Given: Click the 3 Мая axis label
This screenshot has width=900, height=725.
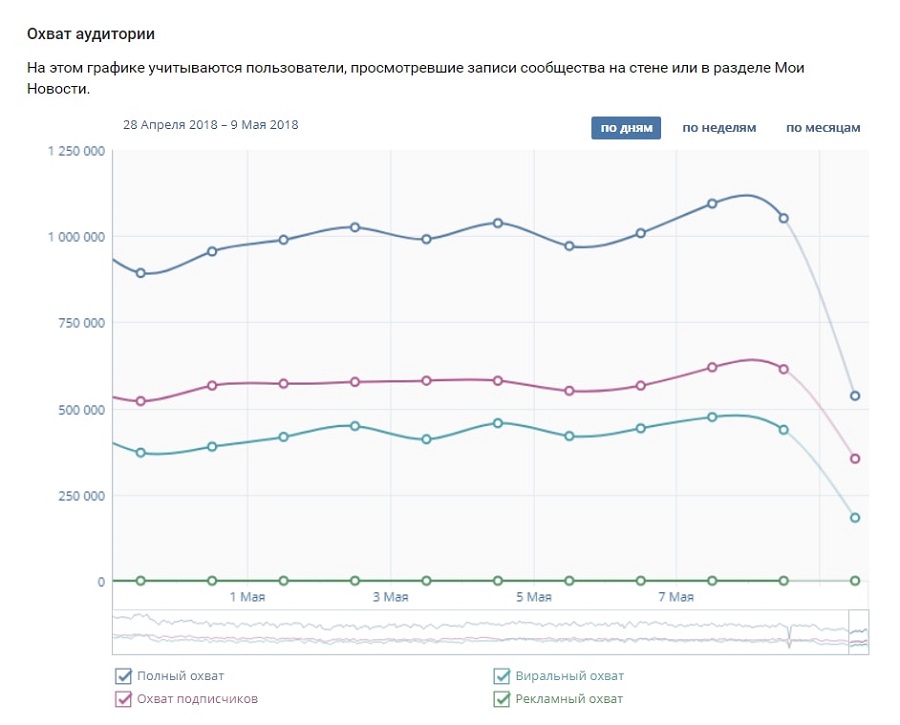Looking at the screenshot, I should pyautogui.click(x=390, y=597).
